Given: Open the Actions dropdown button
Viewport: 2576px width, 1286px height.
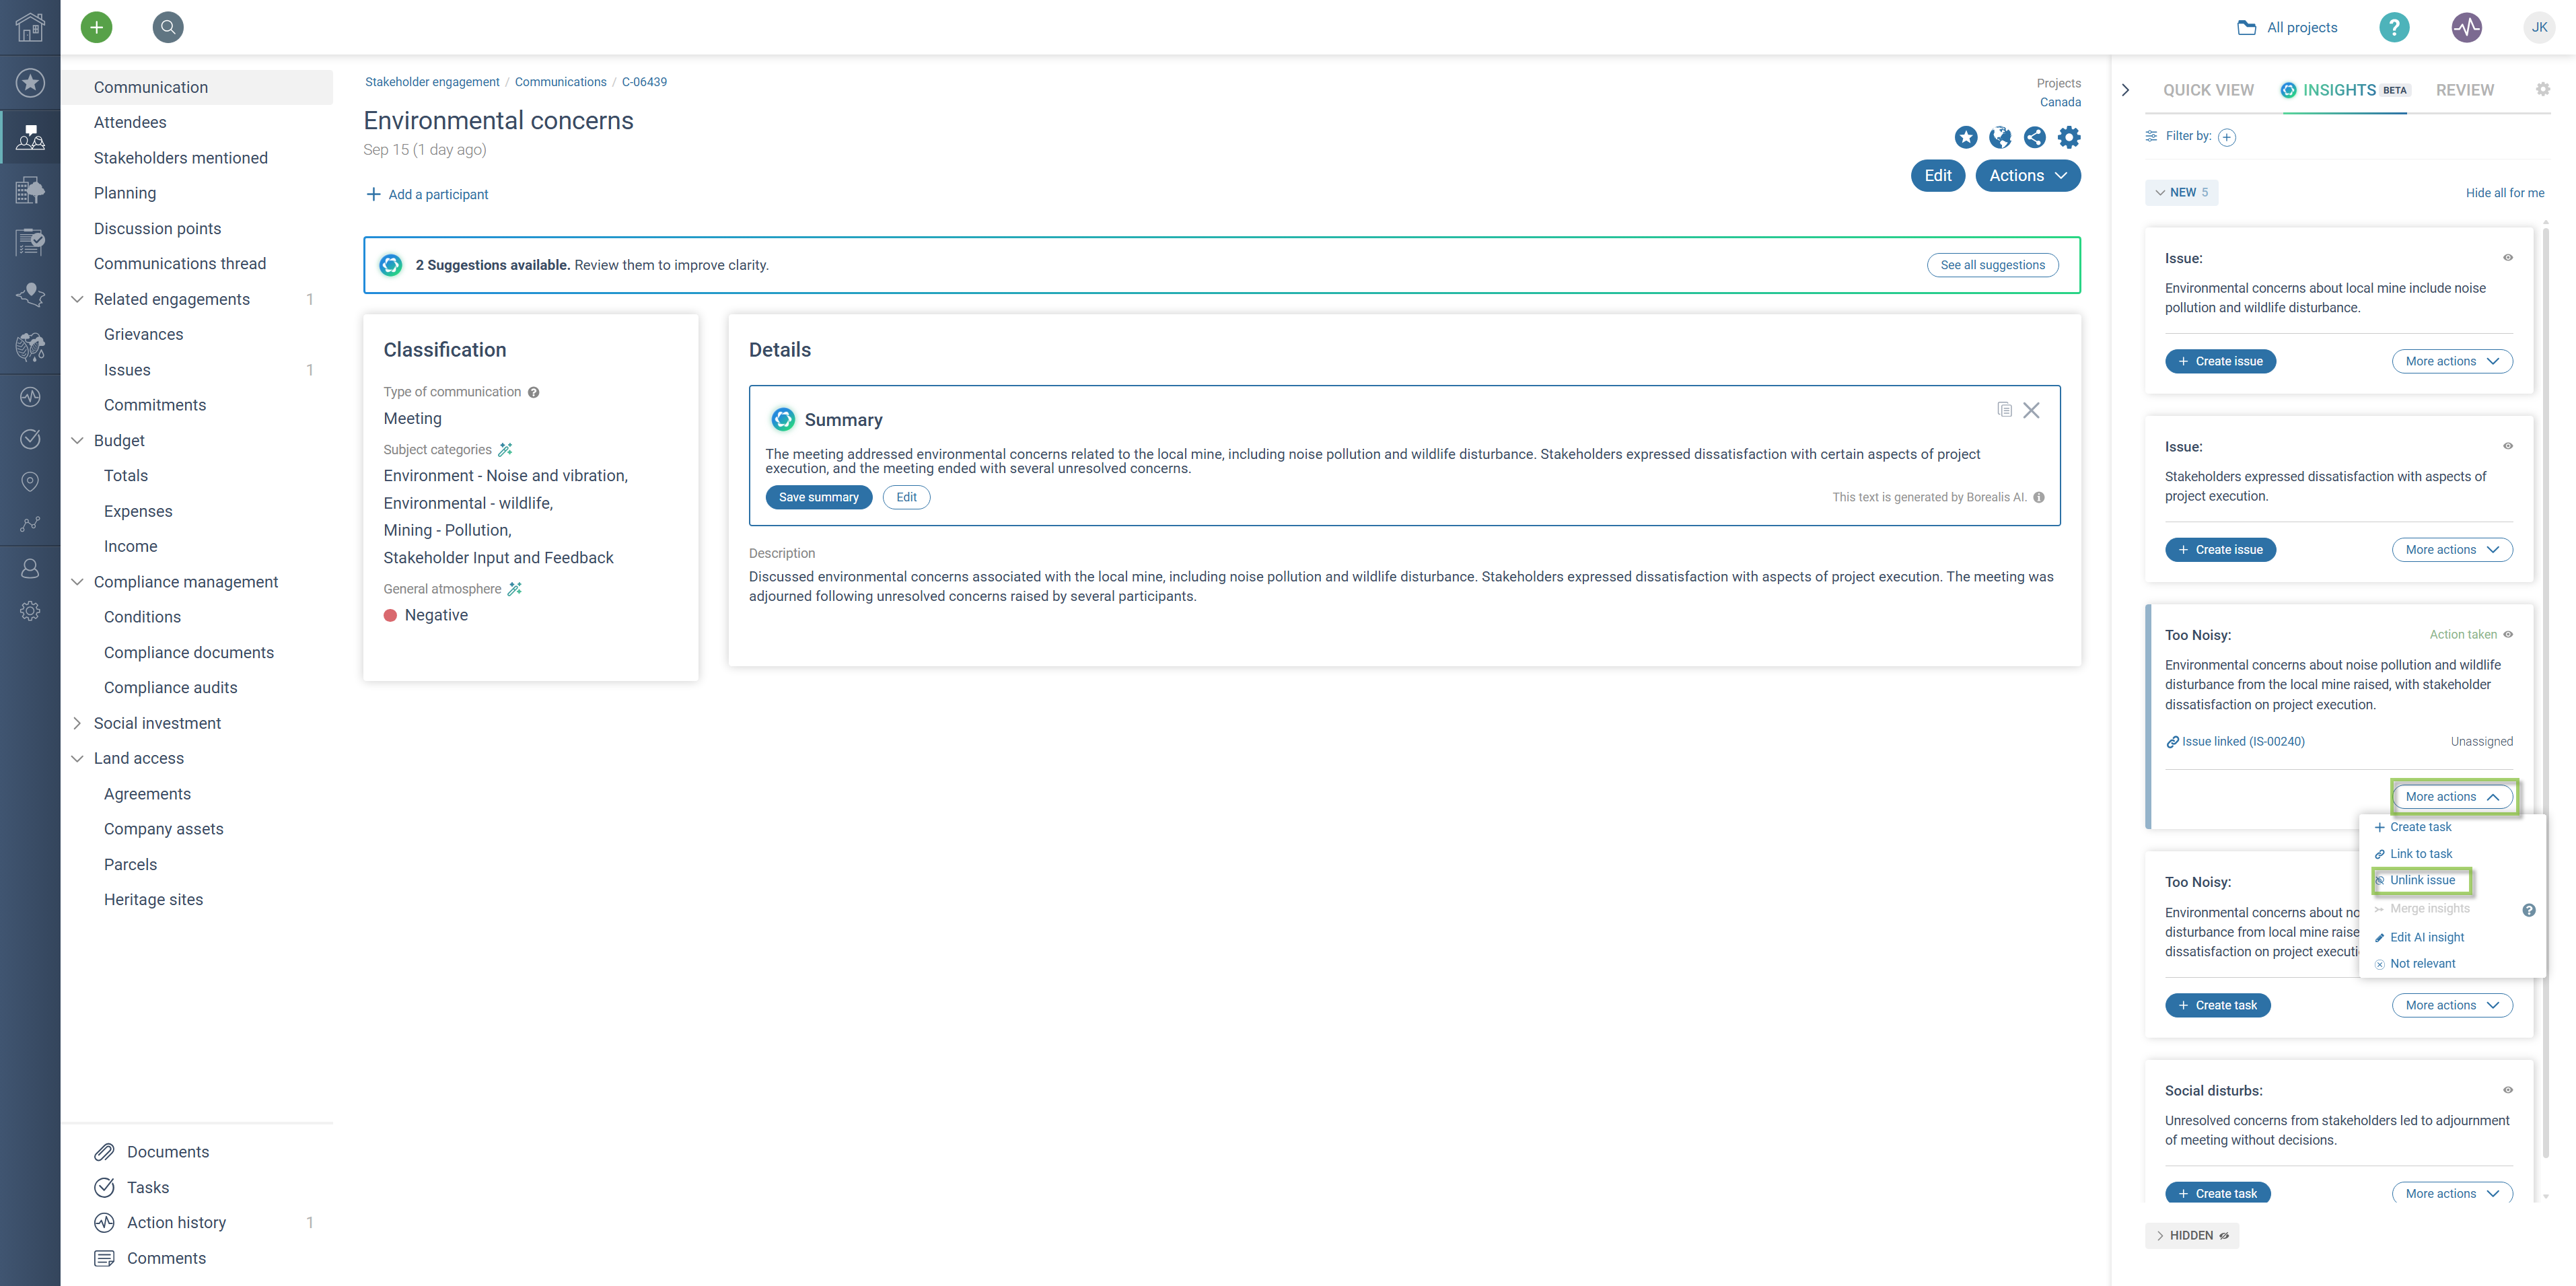Looking at the screenshot, I should 2028,175.
